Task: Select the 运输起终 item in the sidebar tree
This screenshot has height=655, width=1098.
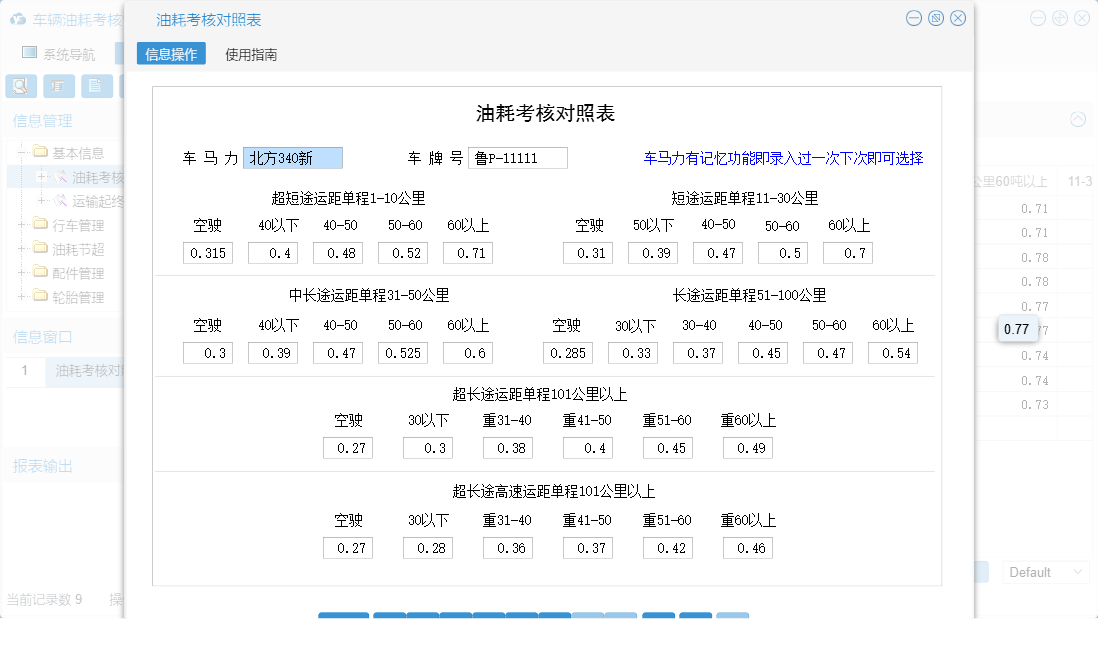Action: (97, 200)
